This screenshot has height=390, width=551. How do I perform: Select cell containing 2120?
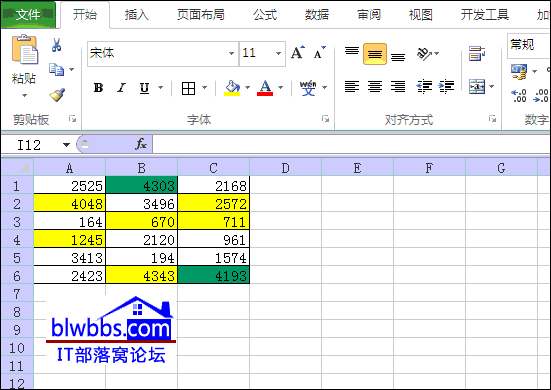click(142, 240)
